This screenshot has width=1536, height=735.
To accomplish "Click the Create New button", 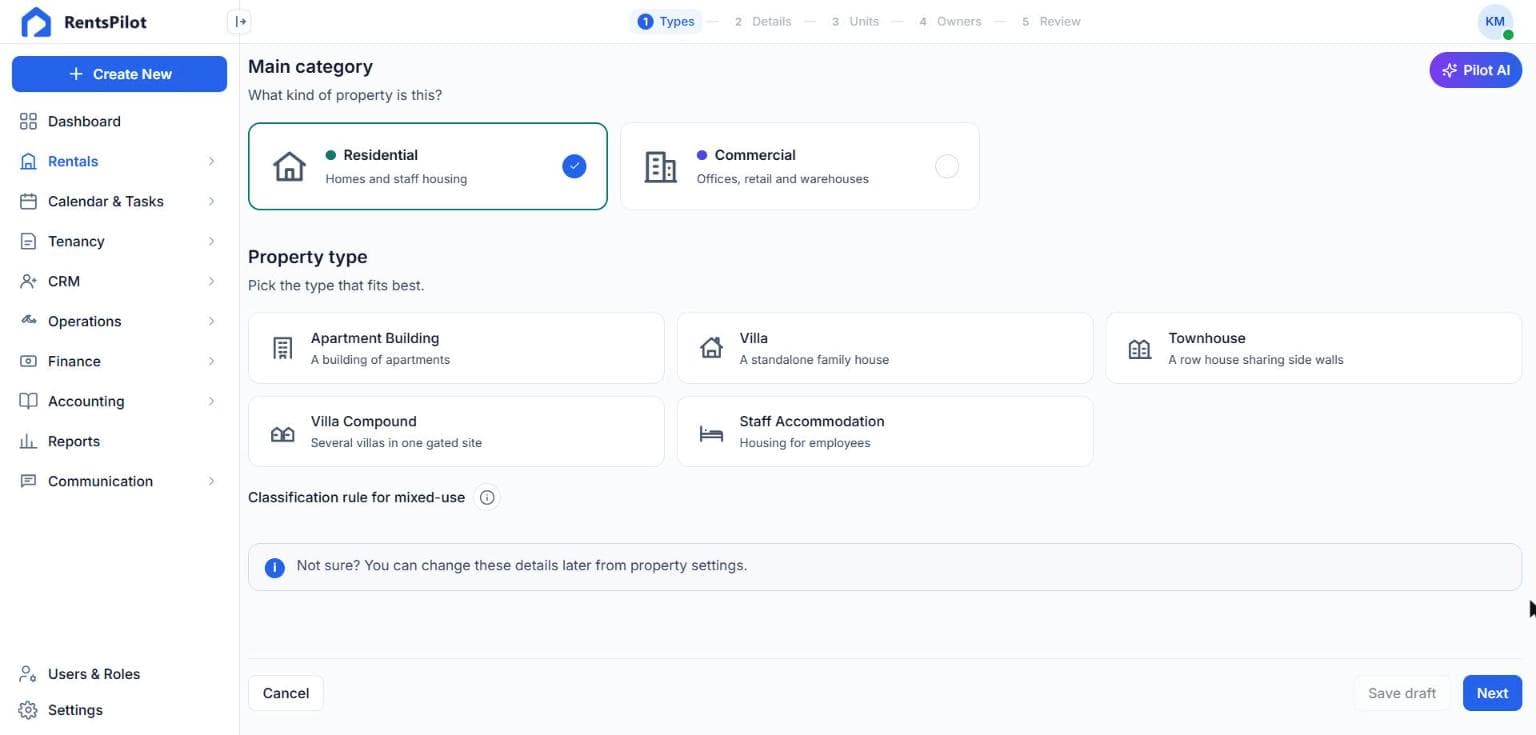I will [x=119, y=74].
